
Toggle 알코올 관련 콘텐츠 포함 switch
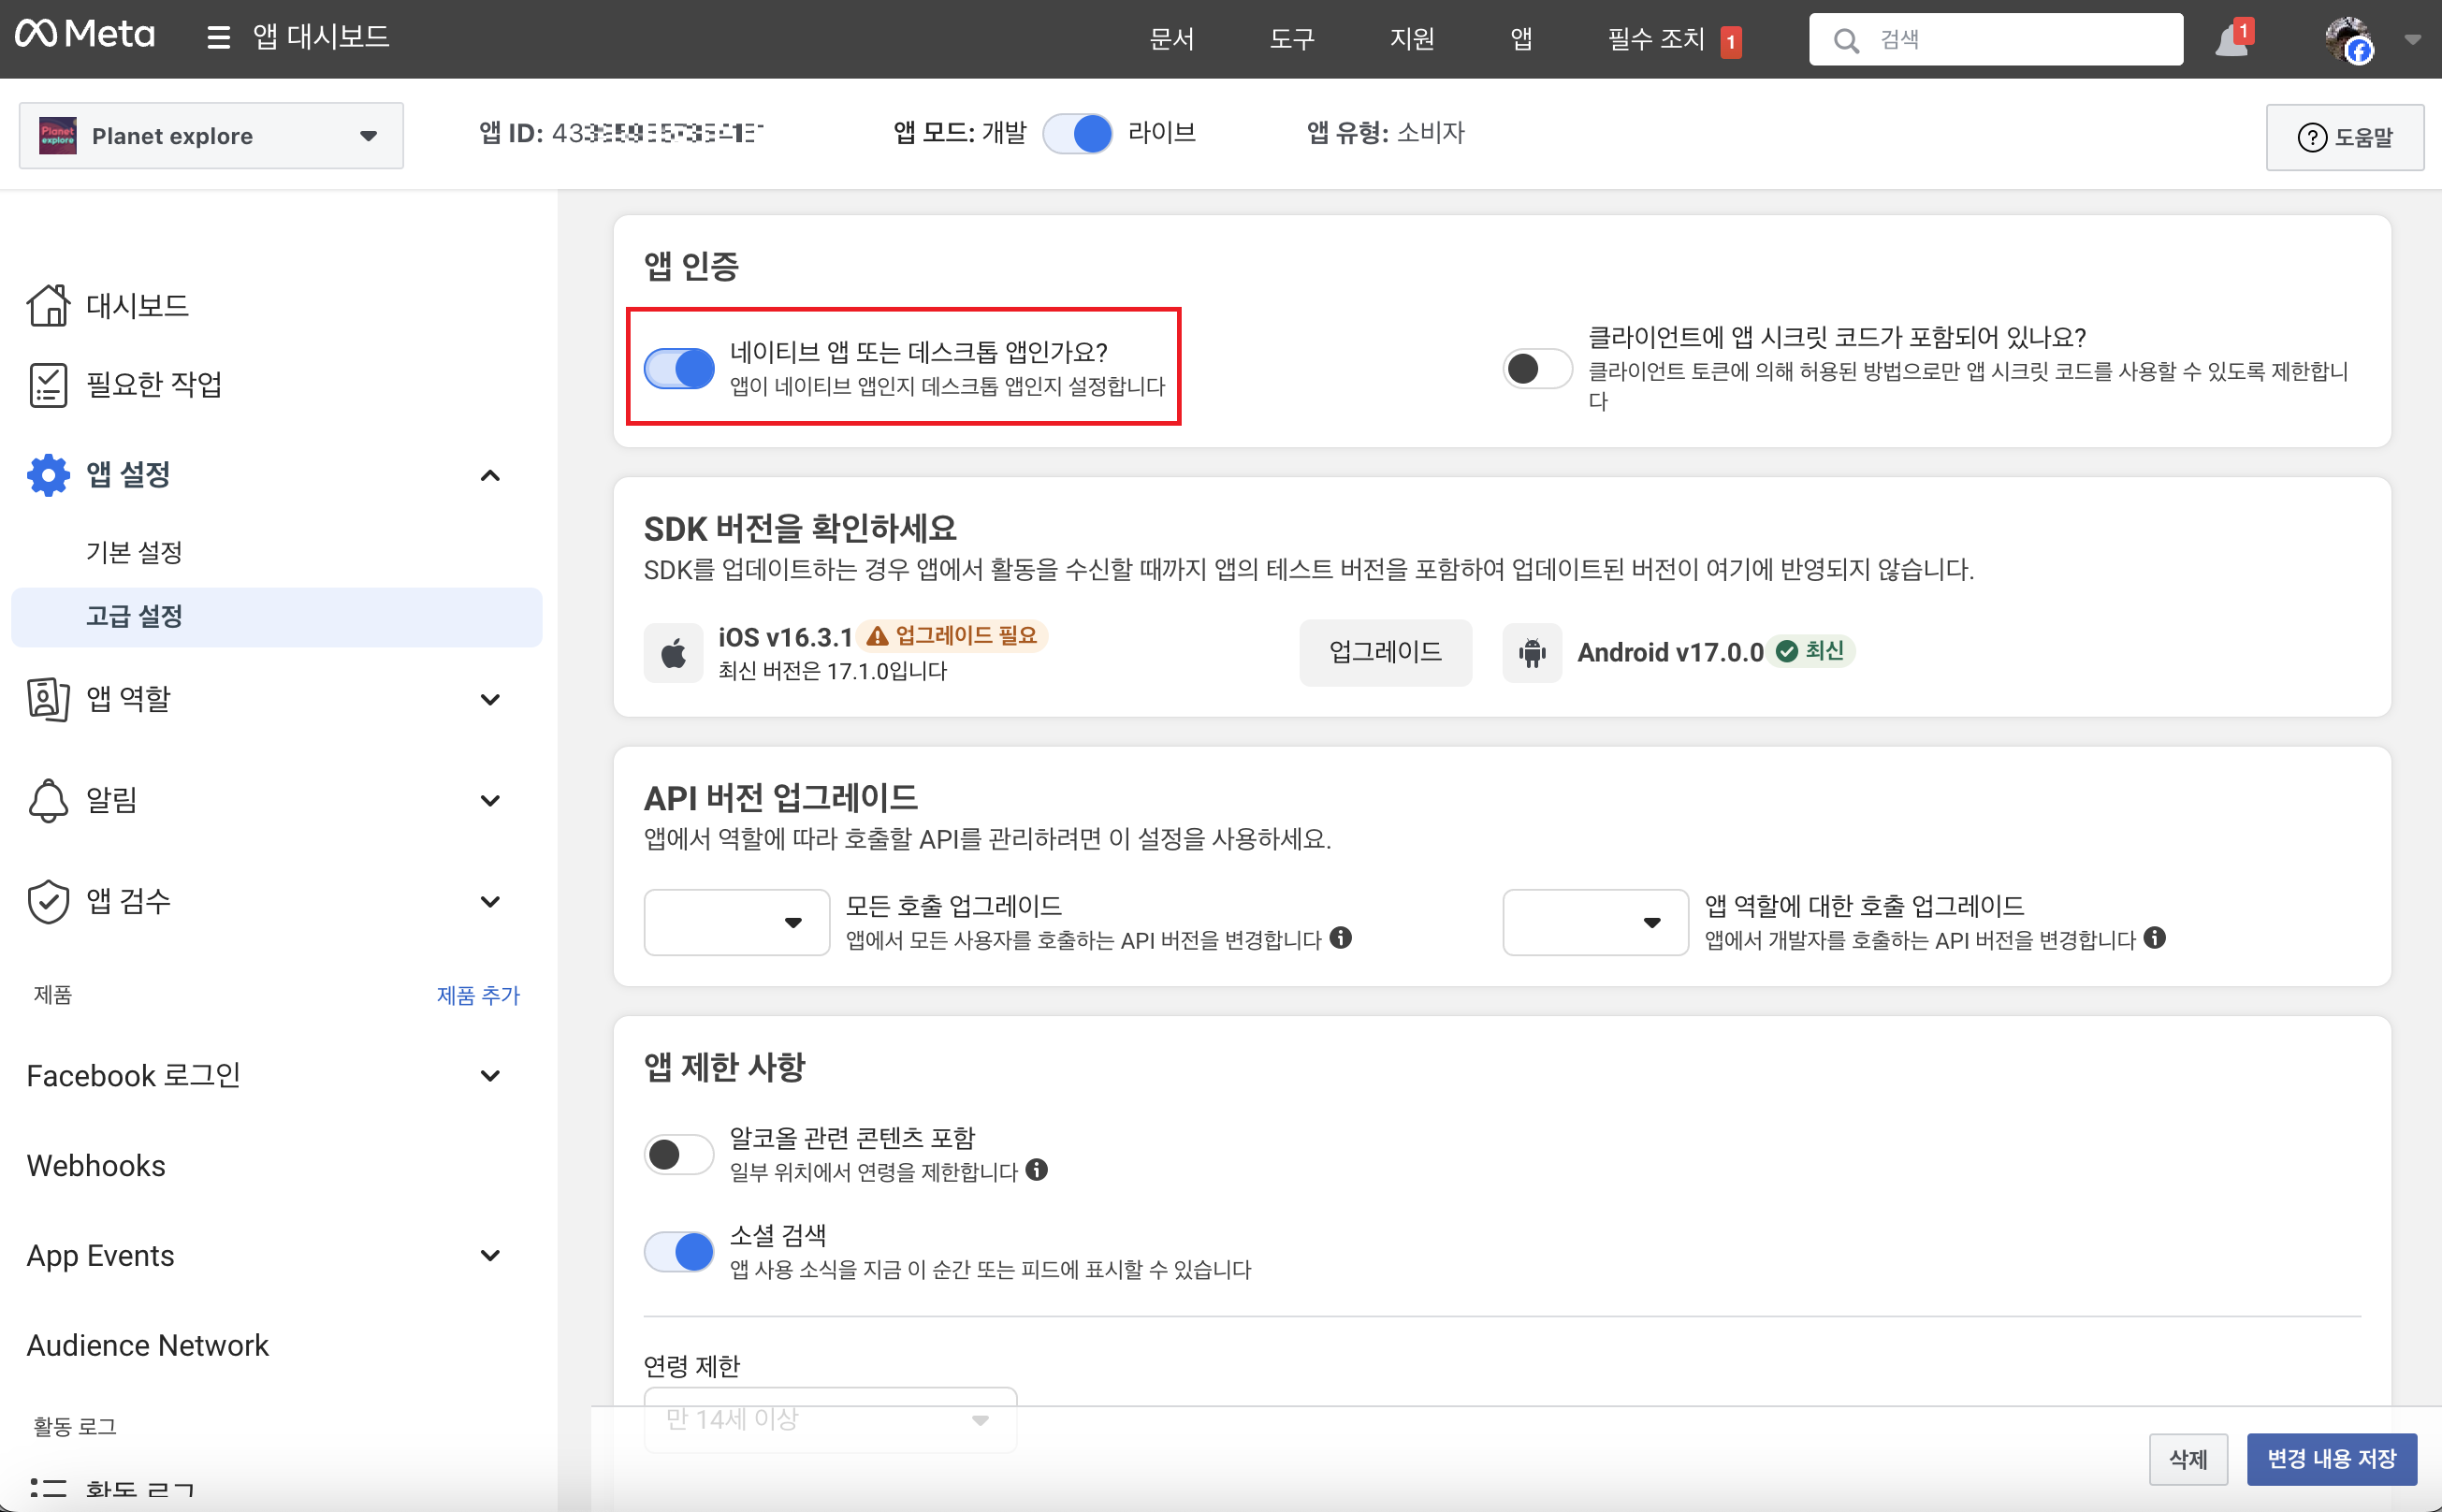point(679,1155)
